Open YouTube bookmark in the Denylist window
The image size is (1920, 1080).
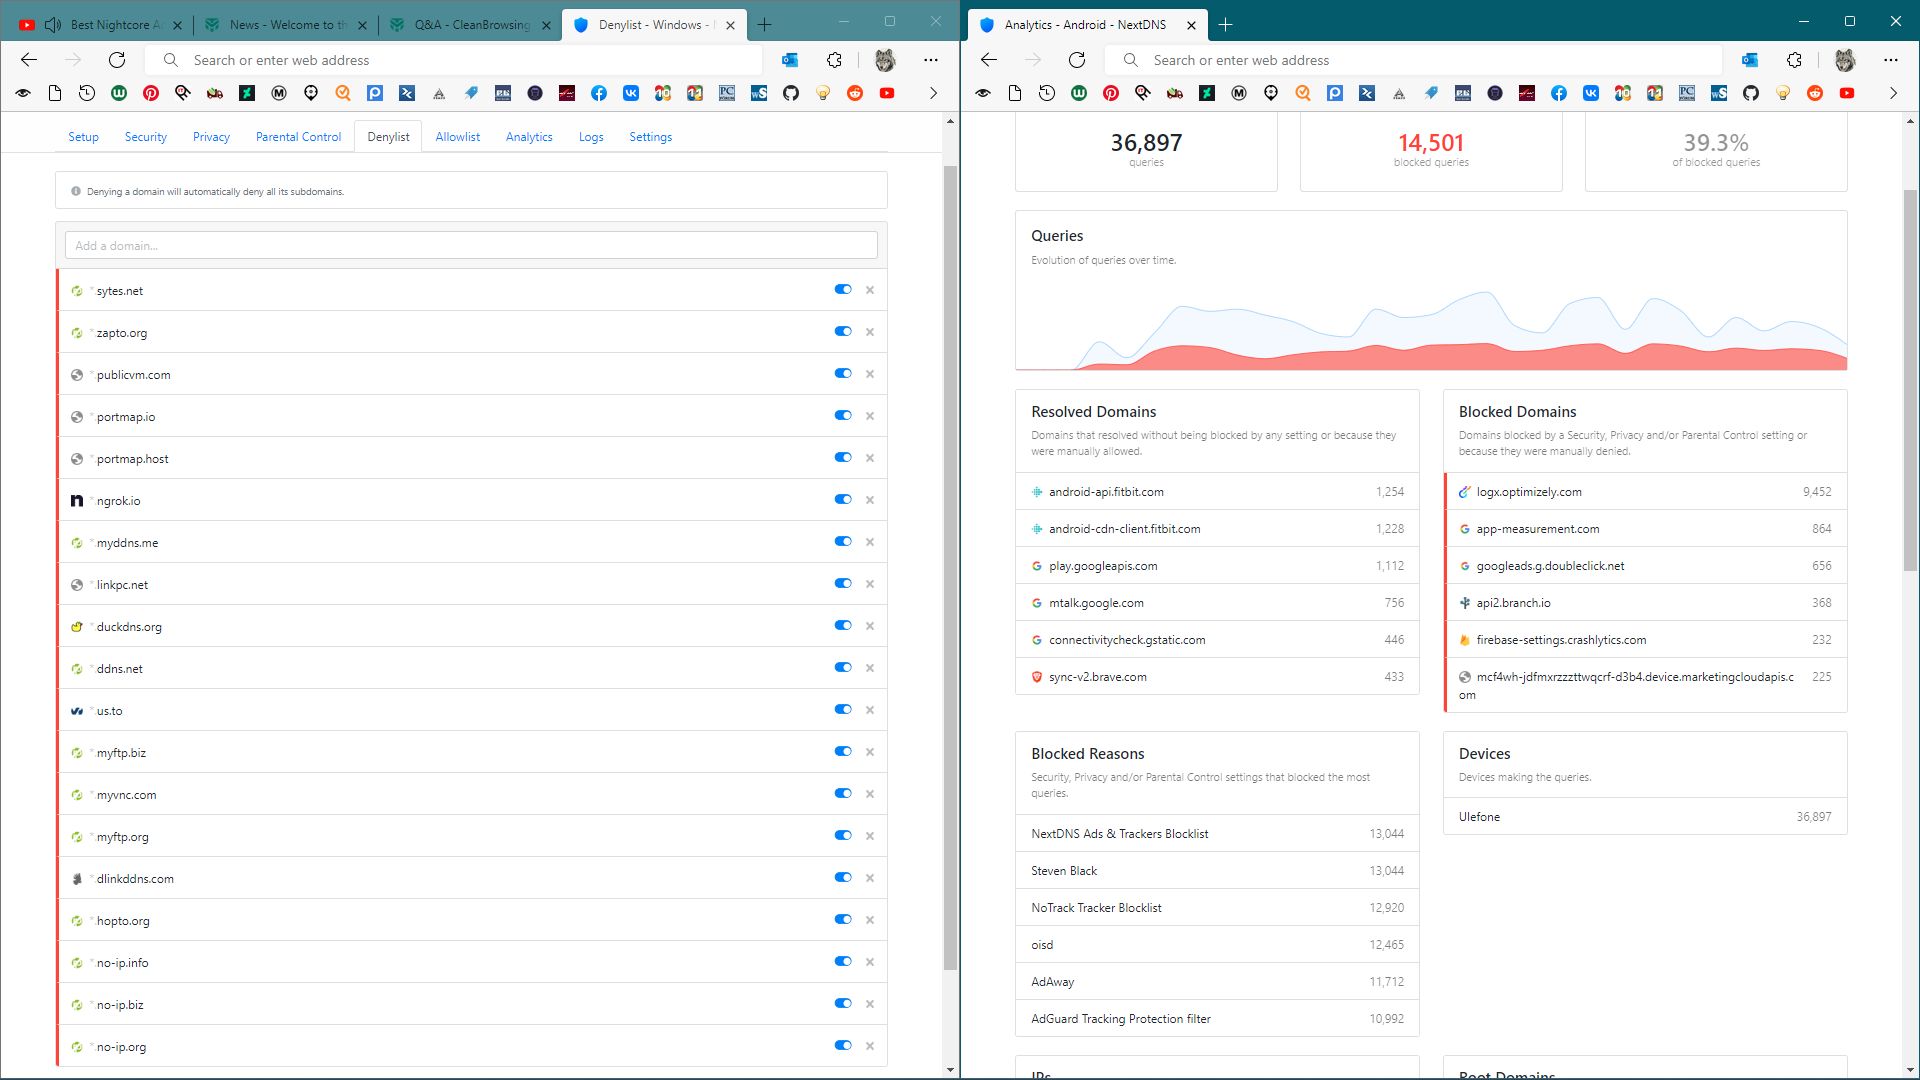click(887, 93)
